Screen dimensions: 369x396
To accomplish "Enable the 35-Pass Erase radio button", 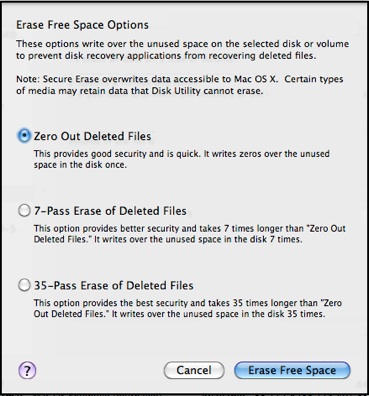I will 24,285.
